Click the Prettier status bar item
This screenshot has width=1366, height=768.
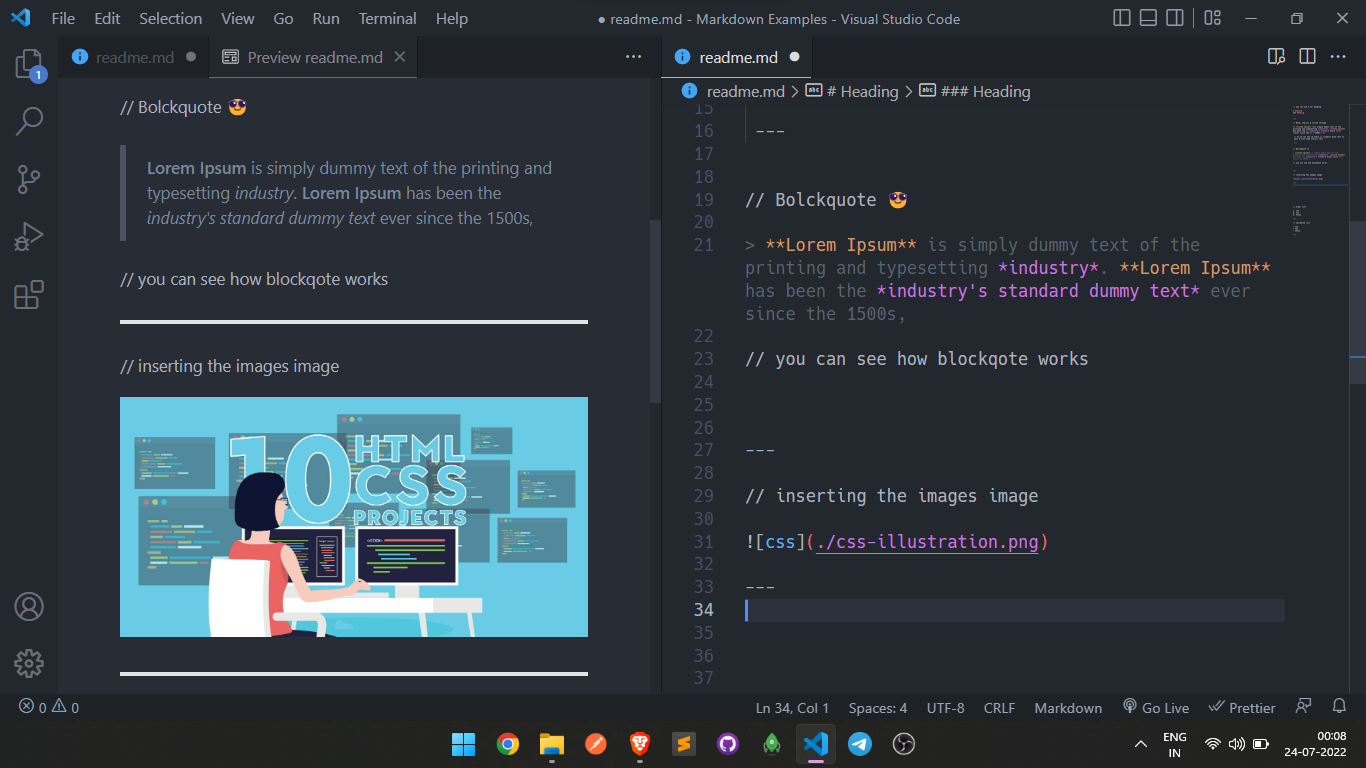click(1242, 707)
